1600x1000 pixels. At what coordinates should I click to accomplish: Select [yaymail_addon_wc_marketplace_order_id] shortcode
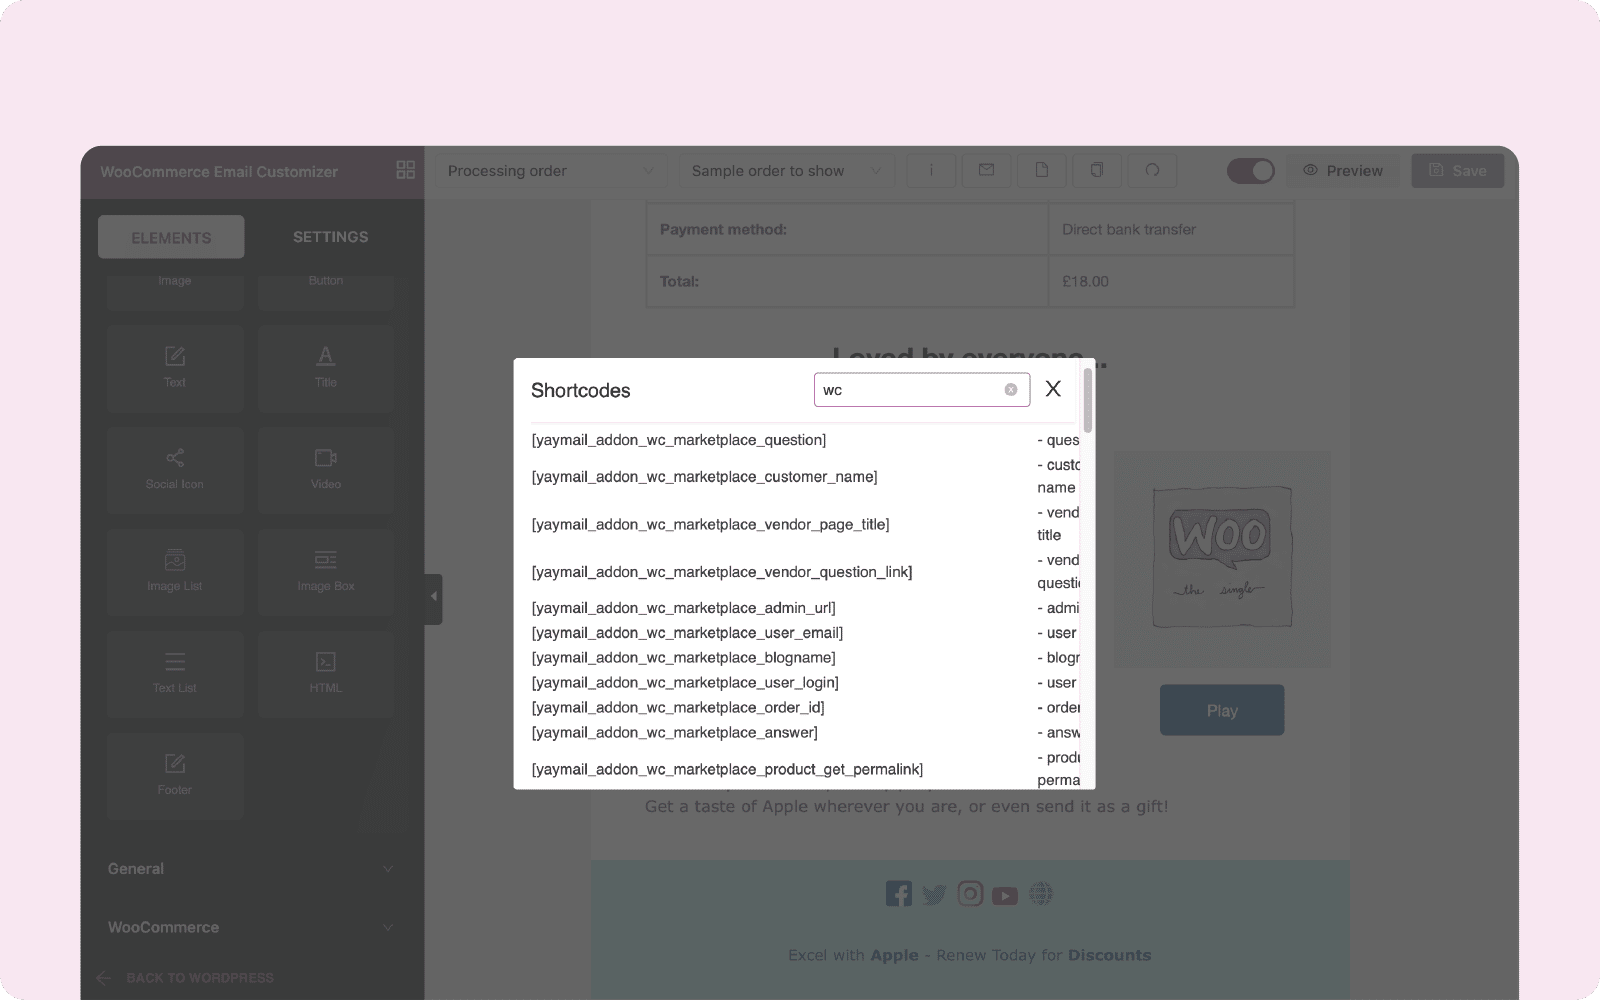tap(679, 708)
